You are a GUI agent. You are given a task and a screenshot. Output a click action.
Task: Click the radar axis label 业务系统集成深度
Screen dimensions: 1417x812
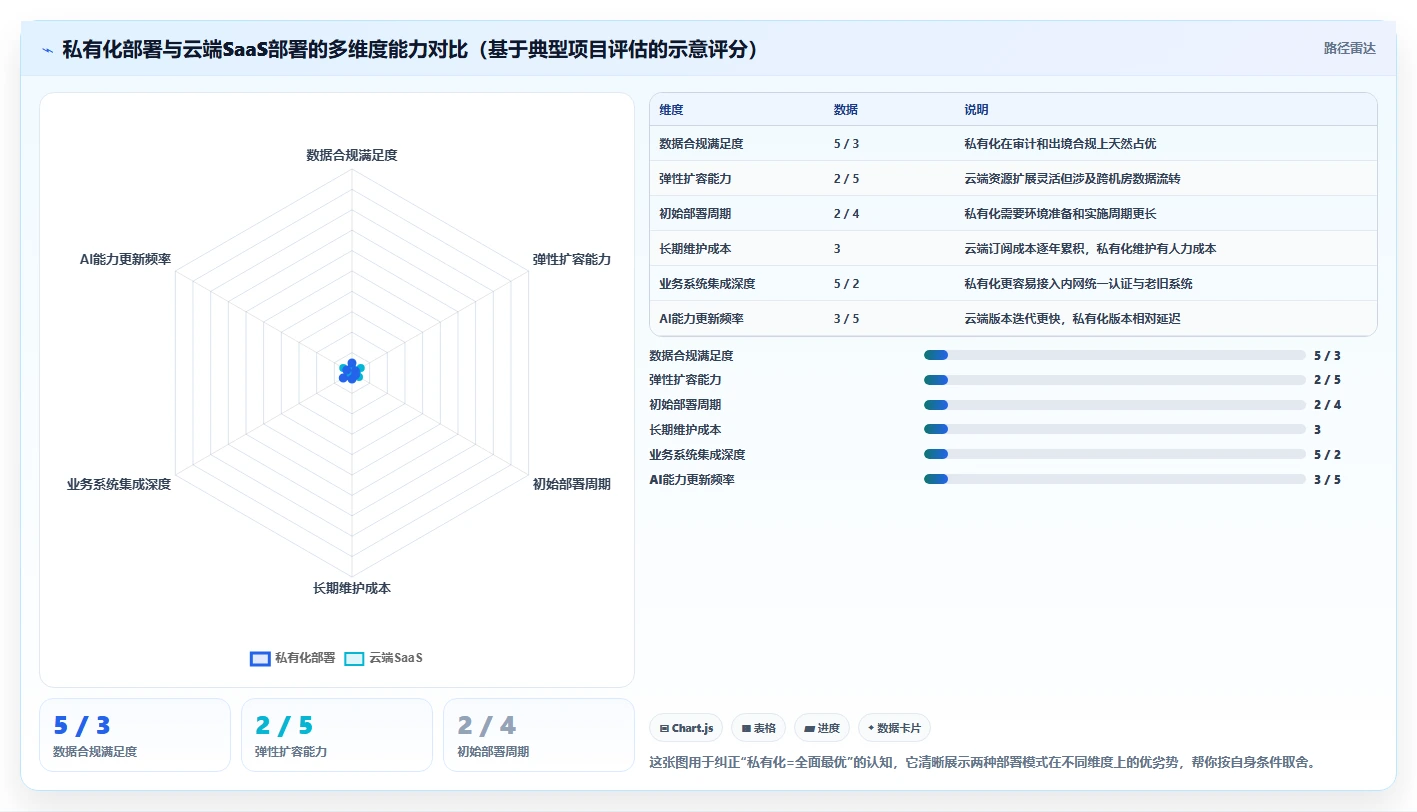pos(119,484)
